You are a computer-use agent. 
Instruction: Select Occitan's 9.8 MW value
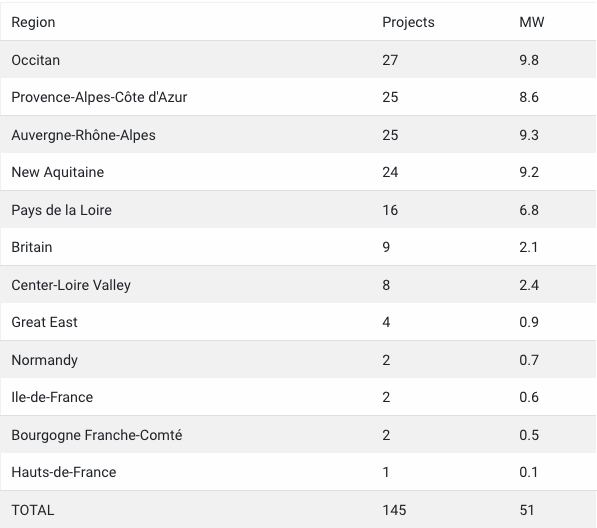(529, 60)
